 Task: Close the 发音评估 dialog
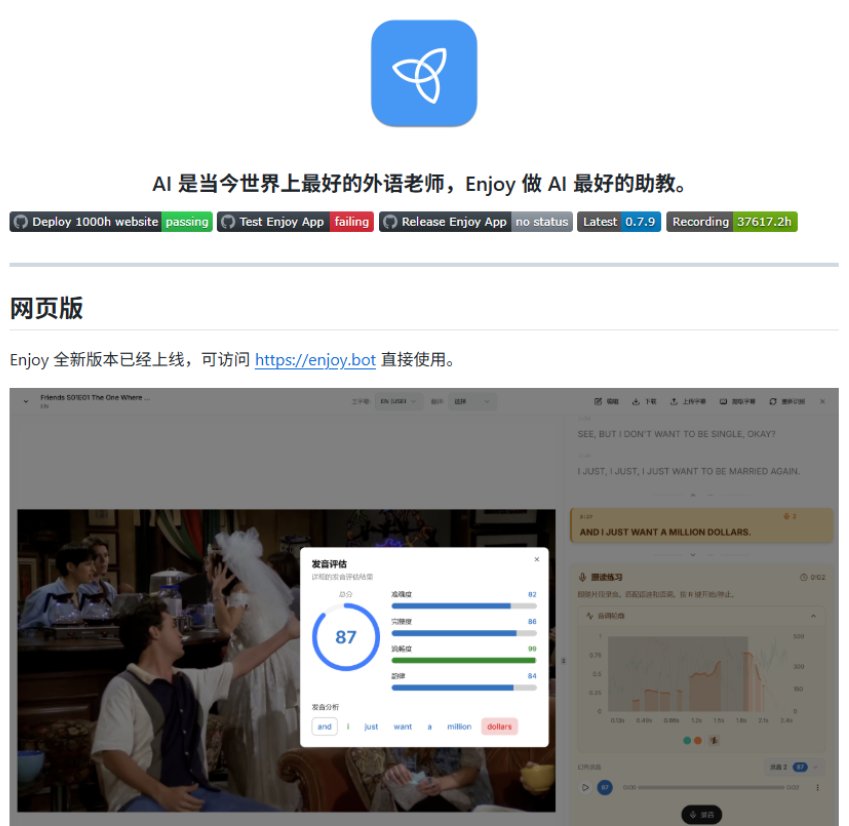pos(537,559)
